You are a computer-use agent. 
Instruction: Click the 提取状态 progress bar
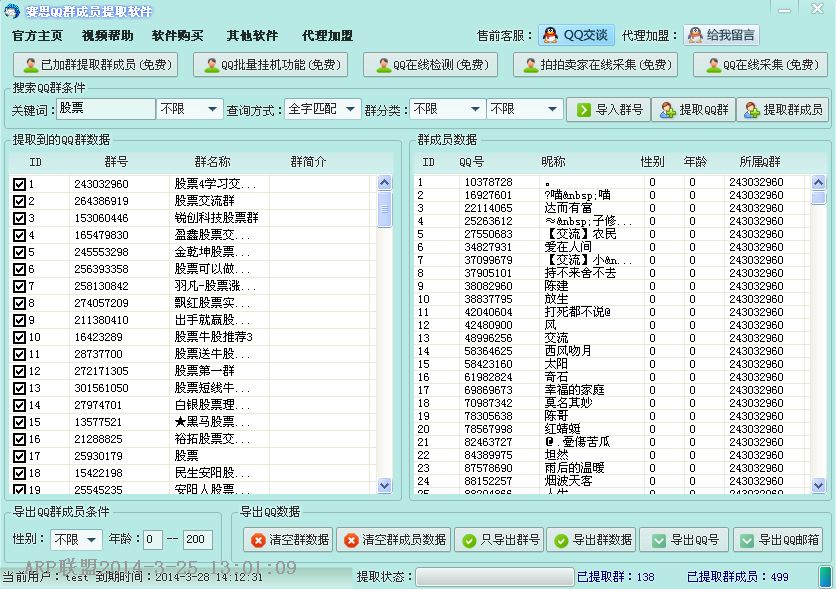point(495,577)
